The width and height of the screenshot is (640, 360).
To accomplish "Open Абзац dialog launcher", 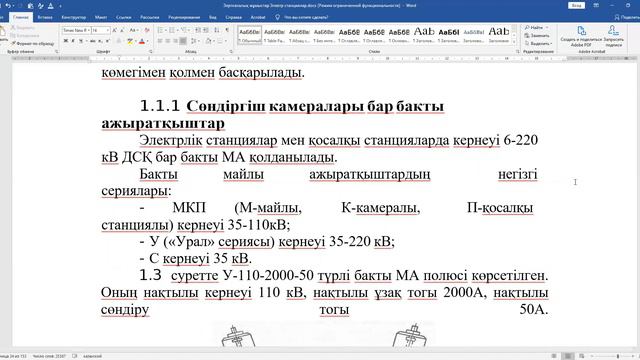I will point(231,52).
